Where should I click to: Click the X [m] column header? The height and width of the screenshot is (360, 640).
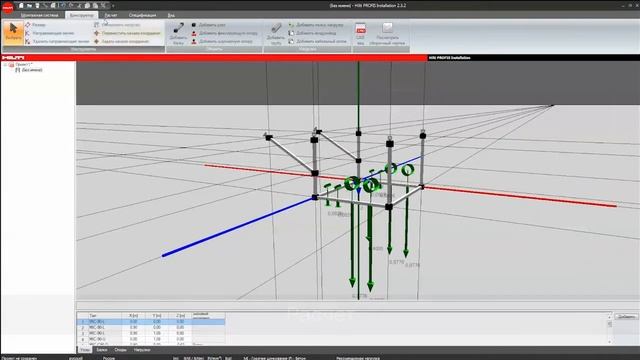[x=133, y=316]
